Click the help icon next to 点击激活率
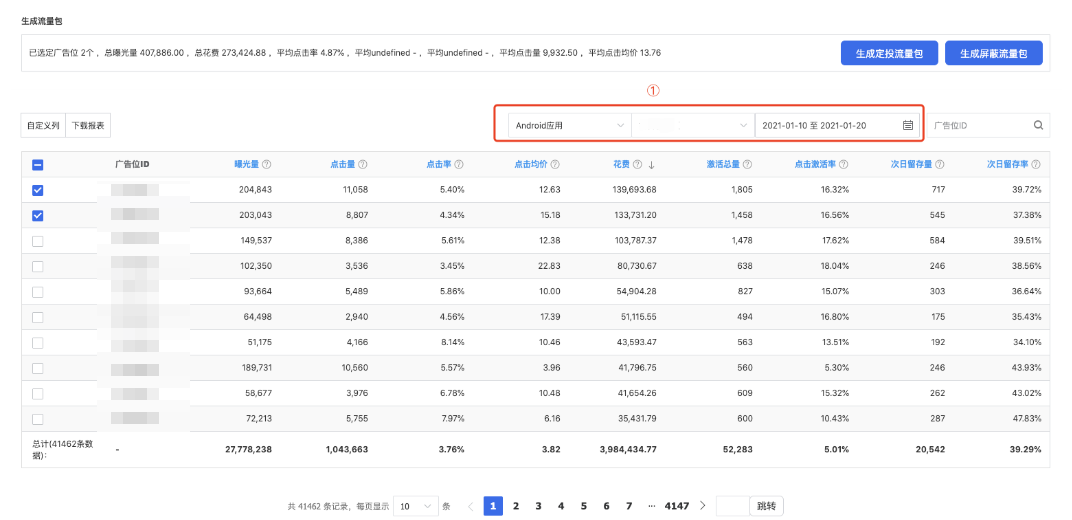The height and width of the screenshot is (520, 1072). 844,165
